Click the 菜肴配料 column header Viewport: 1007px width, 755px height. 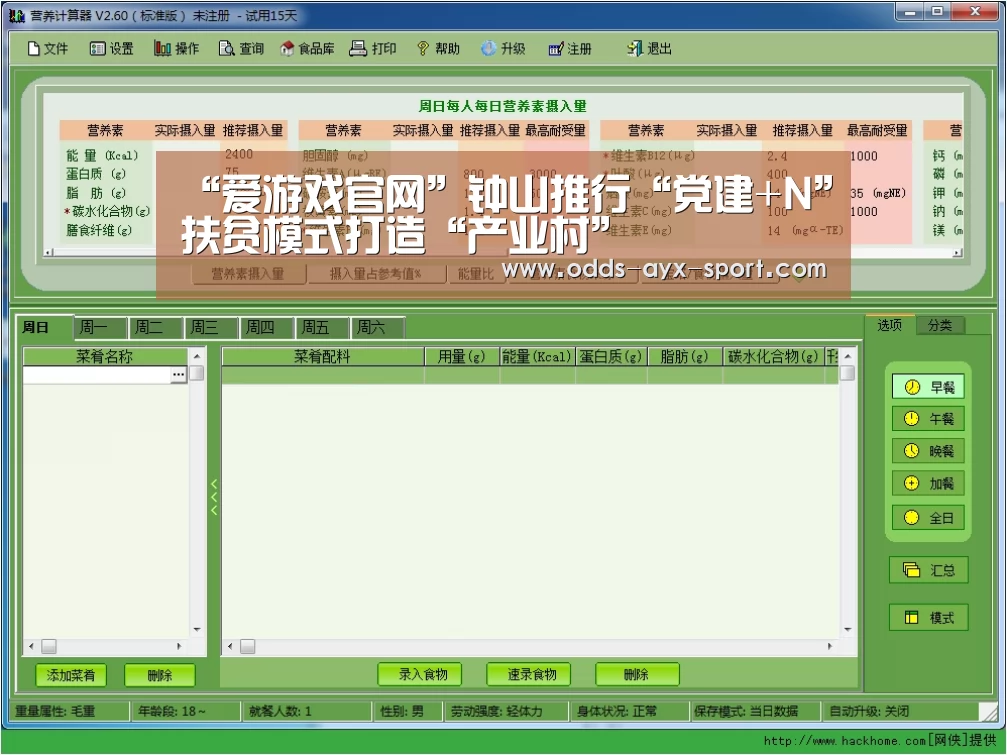[x=322, y=356]
